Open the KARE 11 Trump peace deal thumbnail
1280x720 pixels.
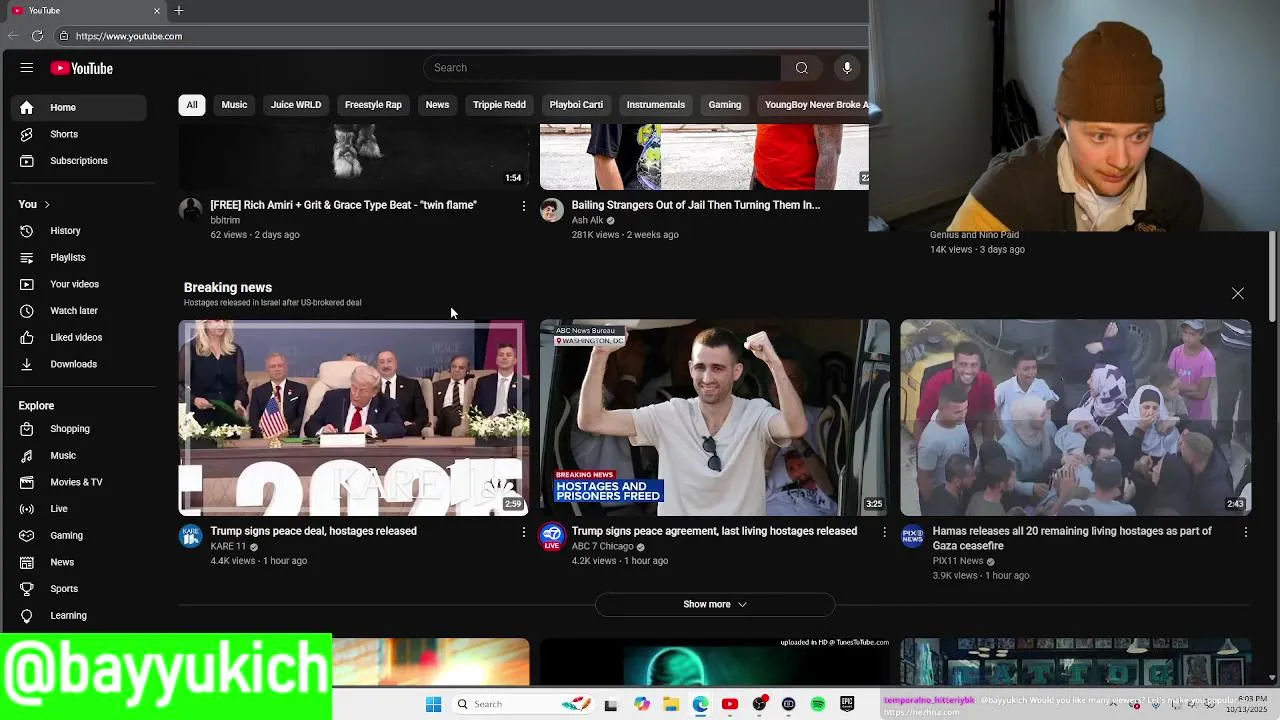(x=354, y=418)
